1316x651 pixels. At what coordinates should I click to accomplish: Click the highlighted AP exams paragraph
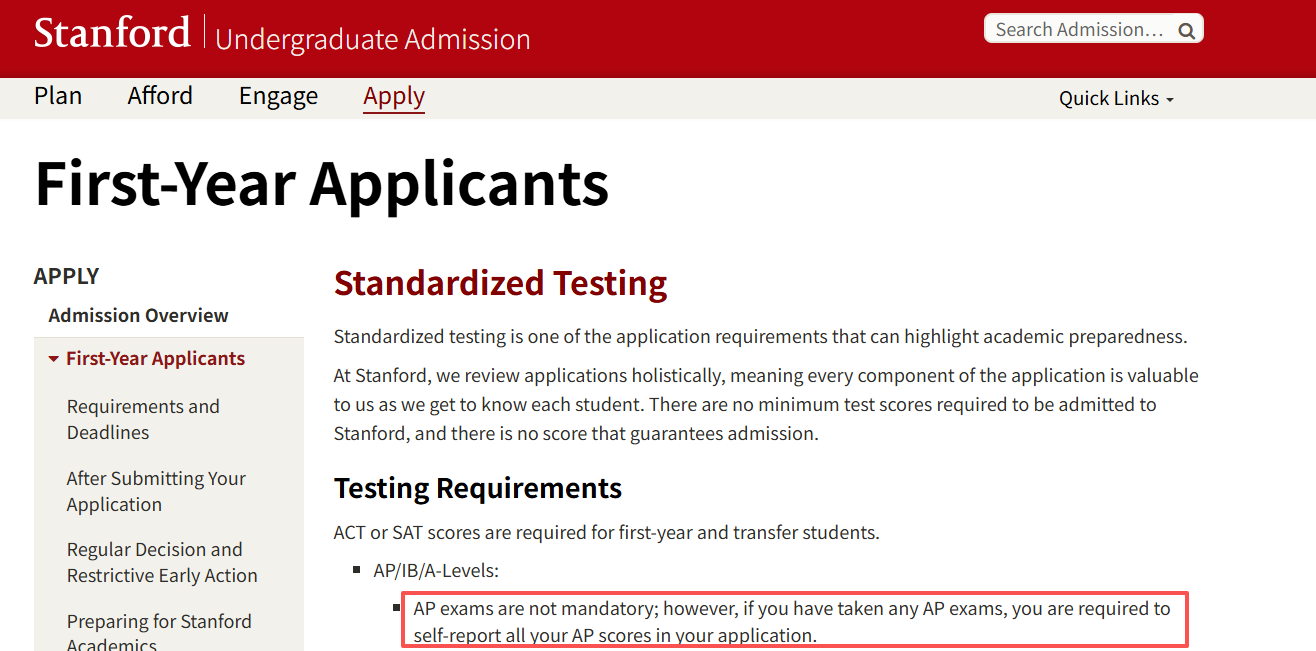[792, 621]
